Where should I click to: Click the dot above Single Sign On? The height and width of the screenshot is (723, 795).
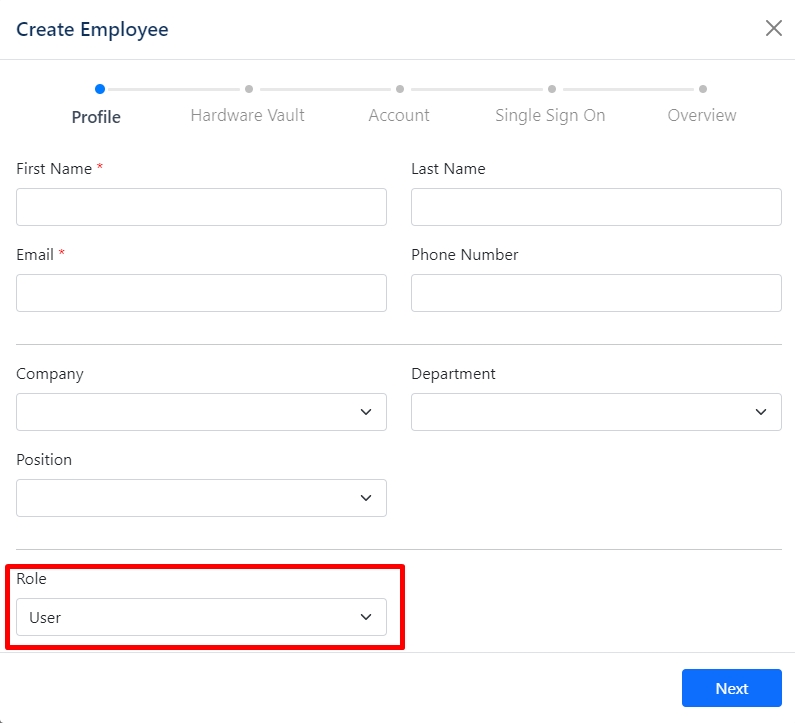[552, 89]
